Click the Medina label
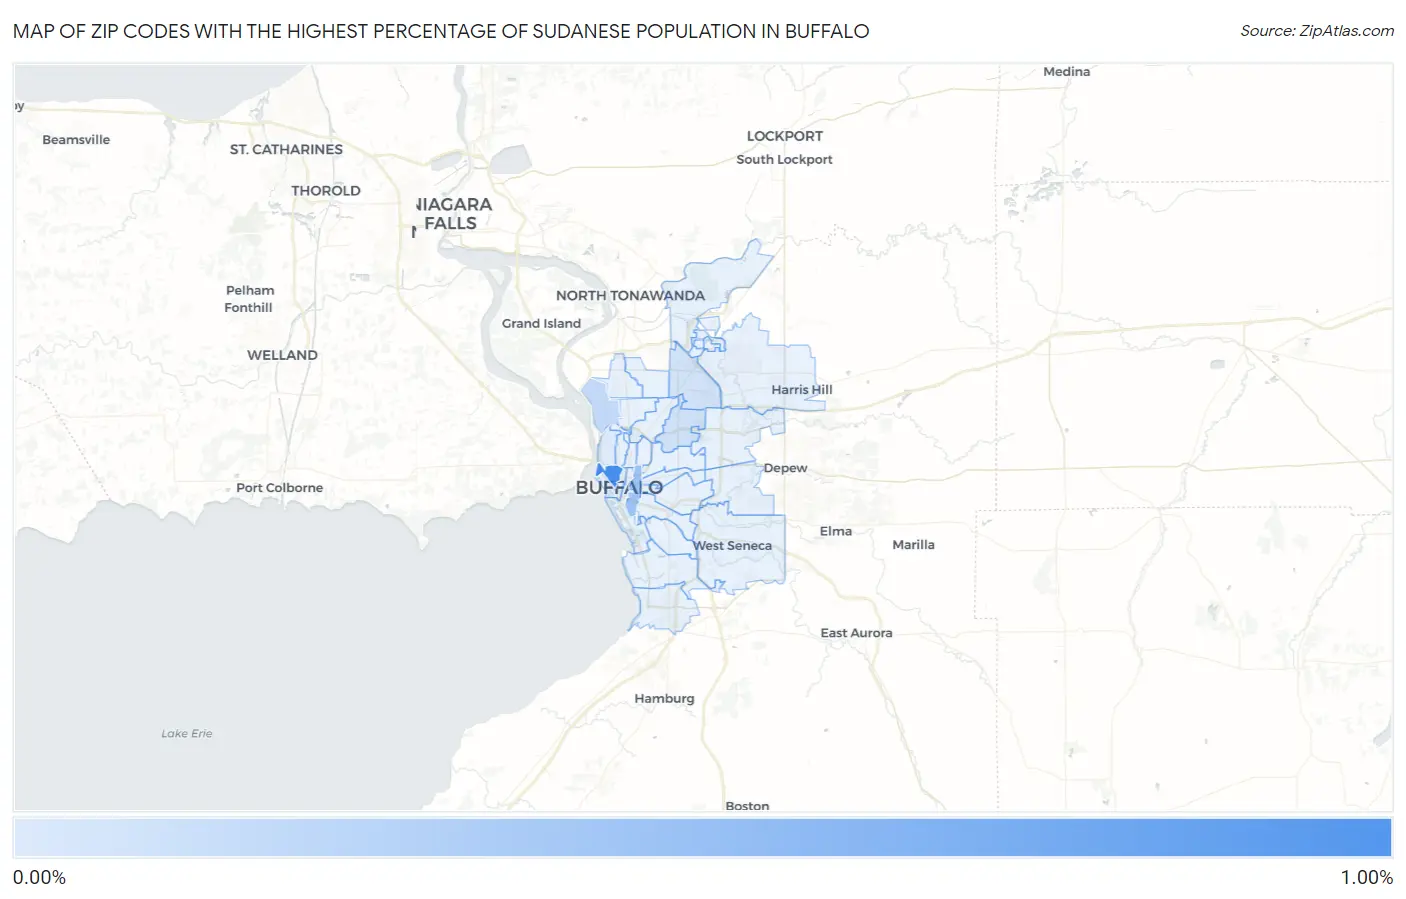This screenshot has width=1406, height=899. coord(1066,72)
